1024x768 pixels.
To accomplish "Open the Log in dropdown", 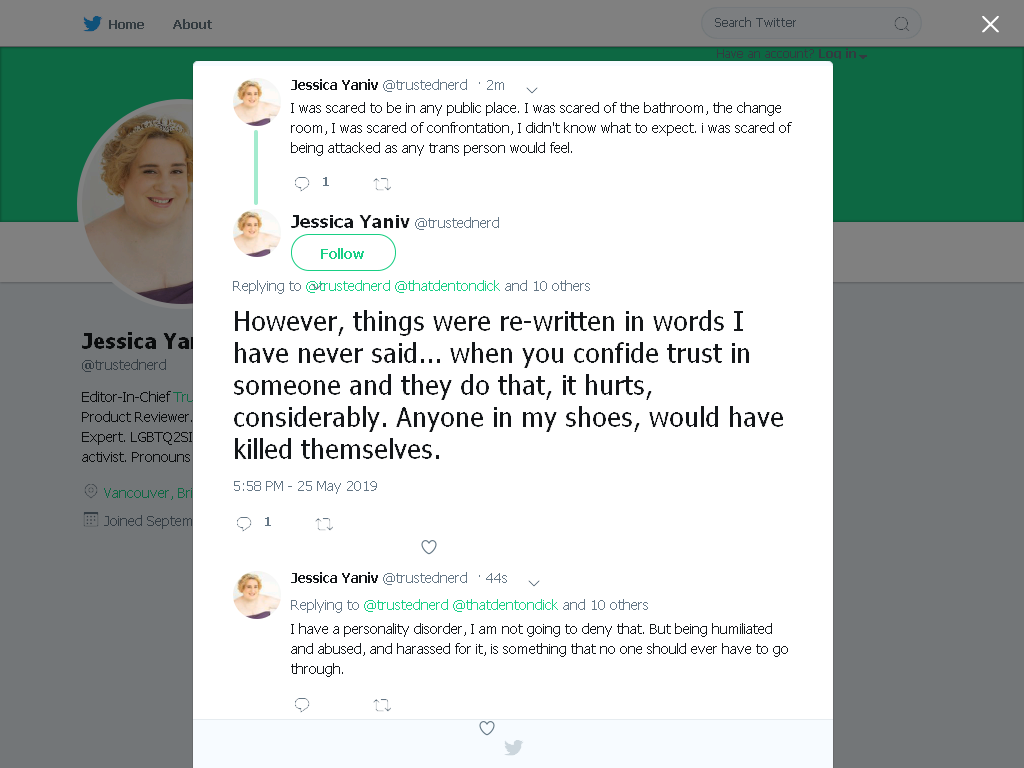I will pos(842,54).
